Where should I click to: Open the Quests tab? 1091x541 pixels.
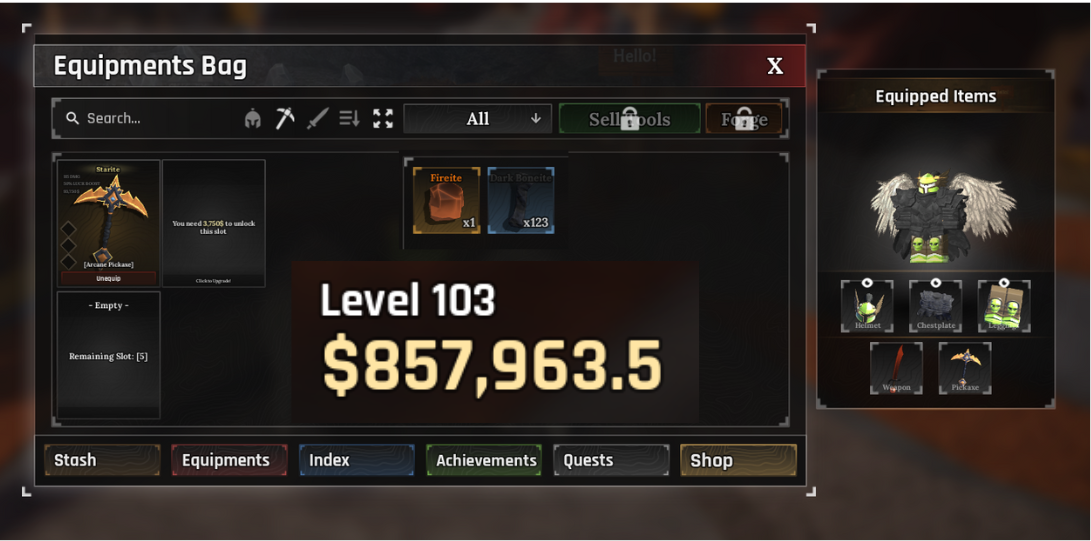click(x=612, y=460)
